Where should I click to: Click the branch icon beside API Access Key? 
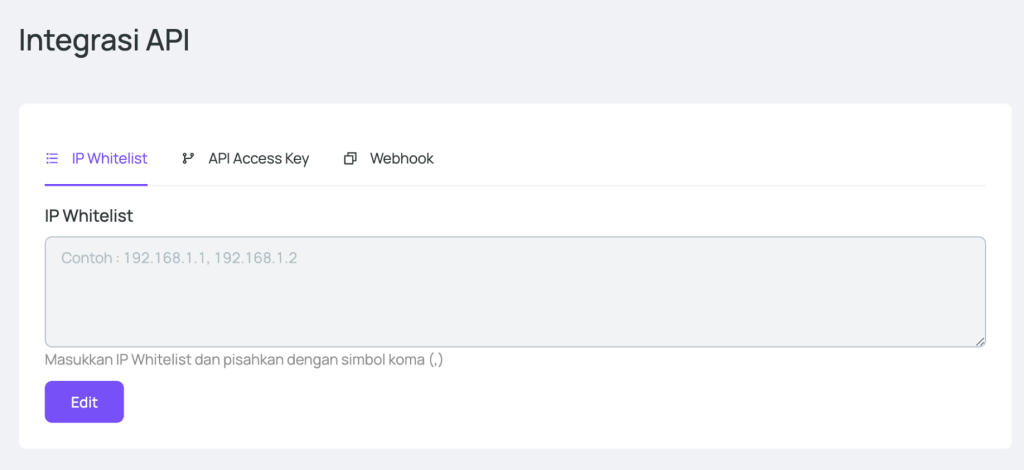click(188, 158)
